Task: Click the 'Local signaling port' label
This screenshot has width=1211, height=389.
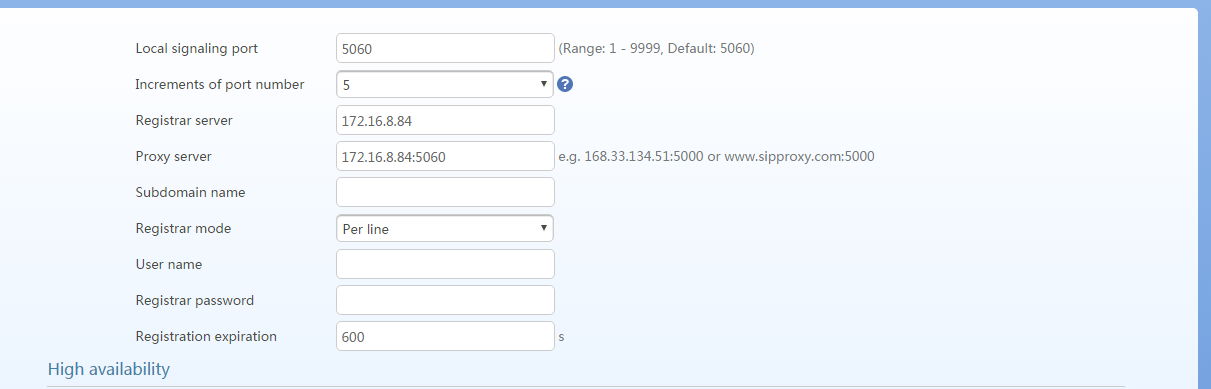Action: (x=197, y=48)
